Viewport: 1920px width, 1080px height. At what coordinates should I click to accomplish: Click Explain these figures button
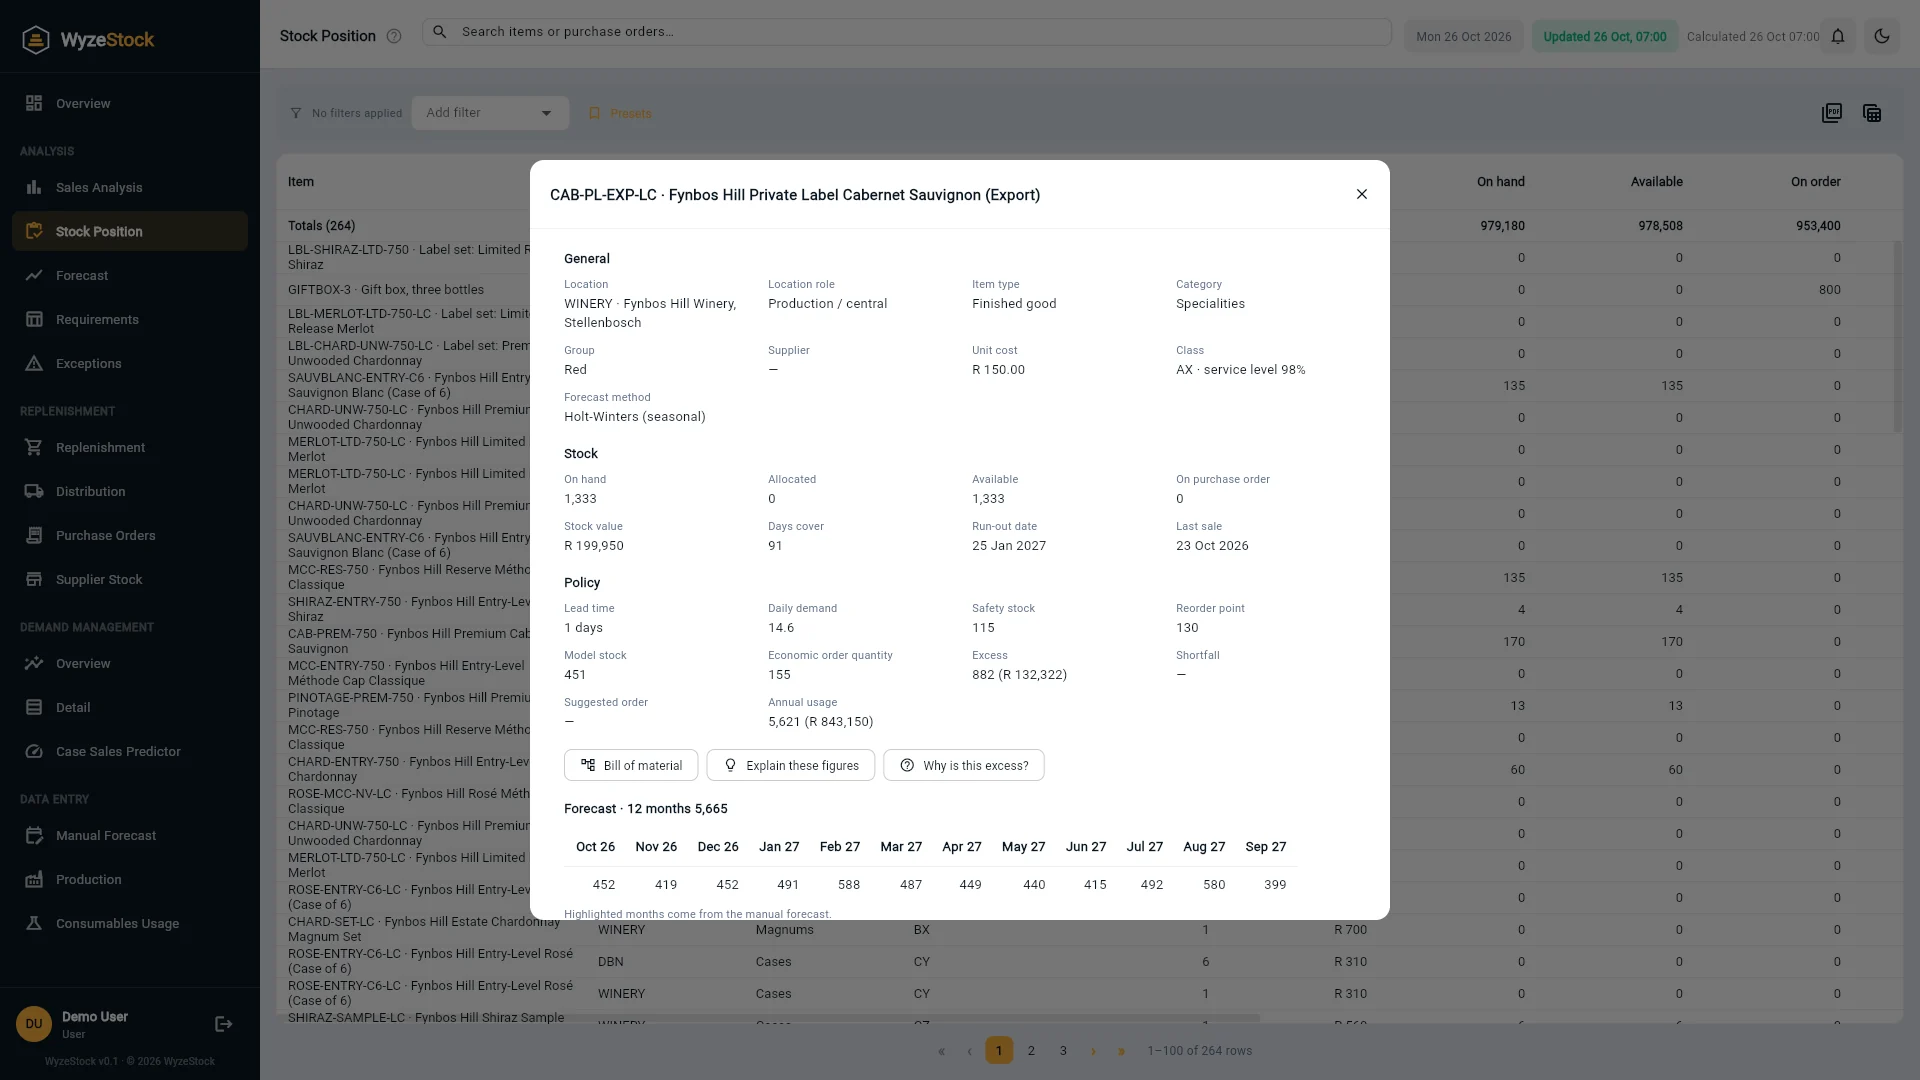tap(790, 765)
